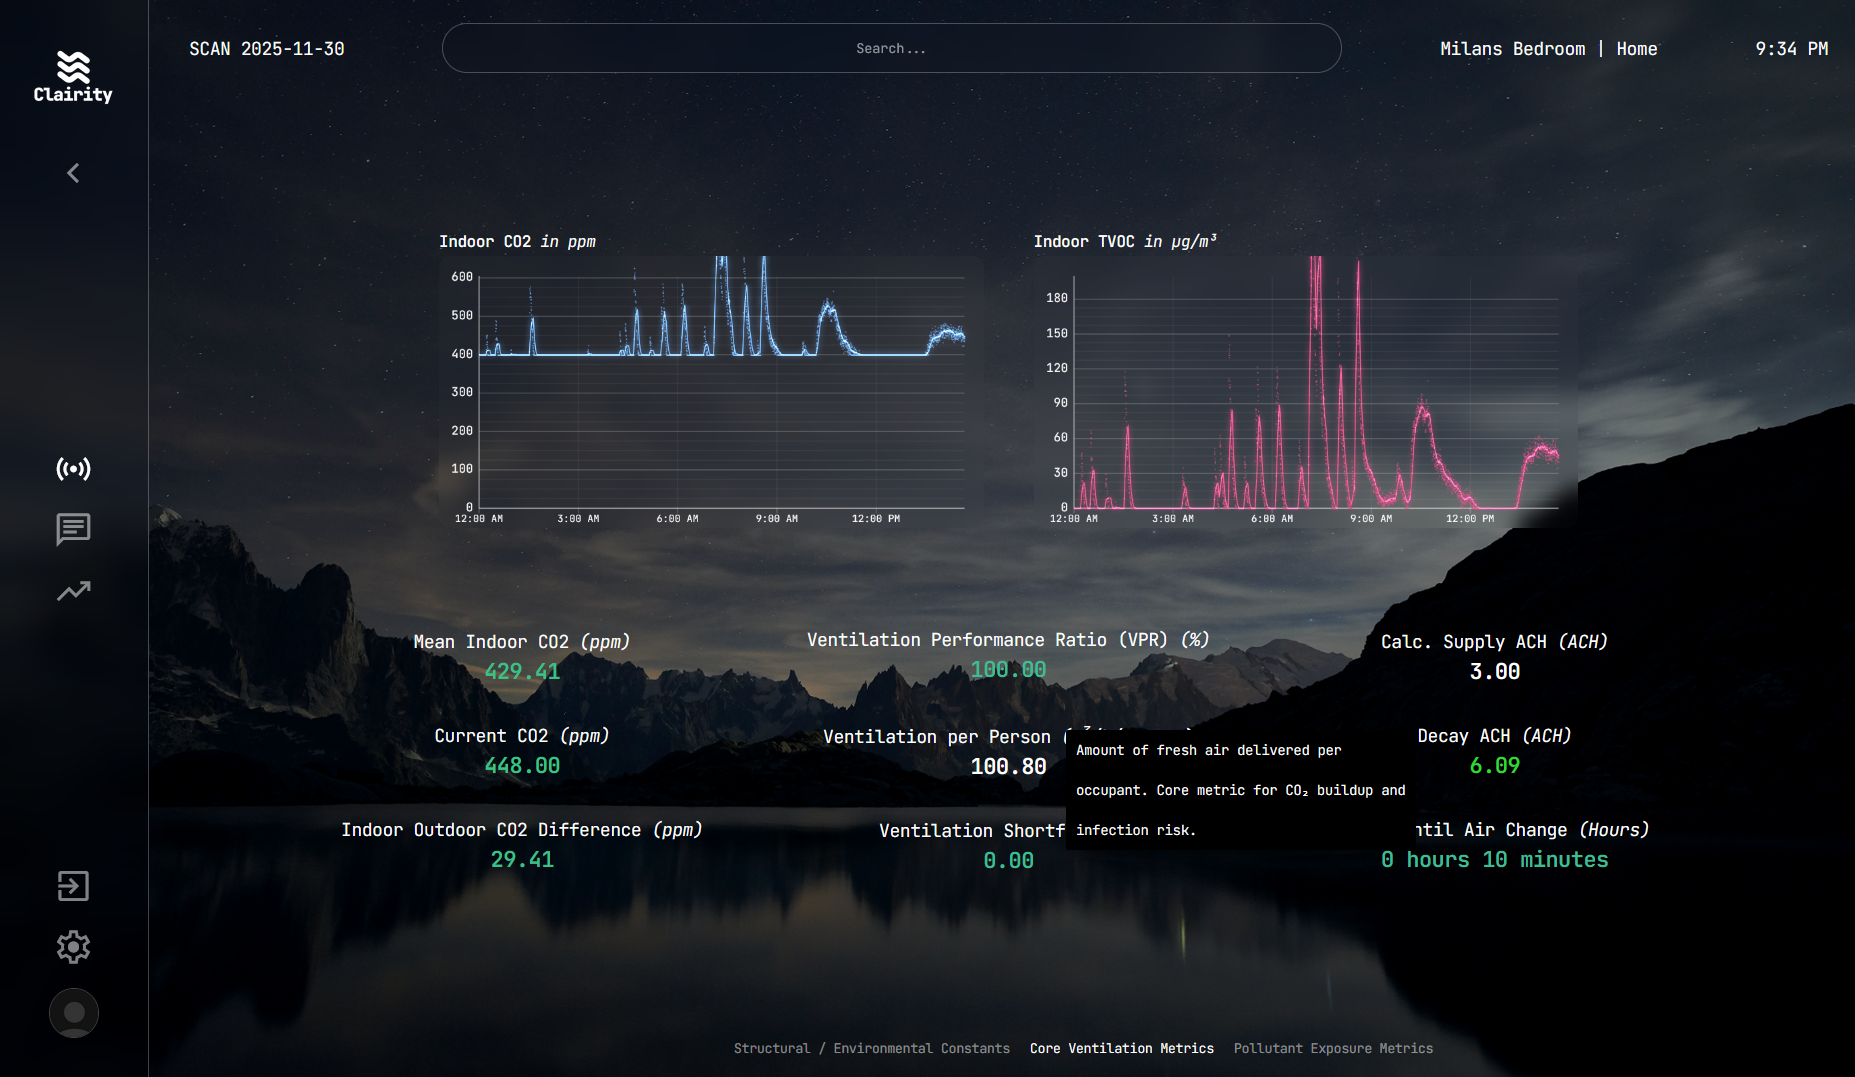Click the SCAN 2025-11-30 date label
The height and width of the screenshot is (1077, 1855).
[267, 49]
